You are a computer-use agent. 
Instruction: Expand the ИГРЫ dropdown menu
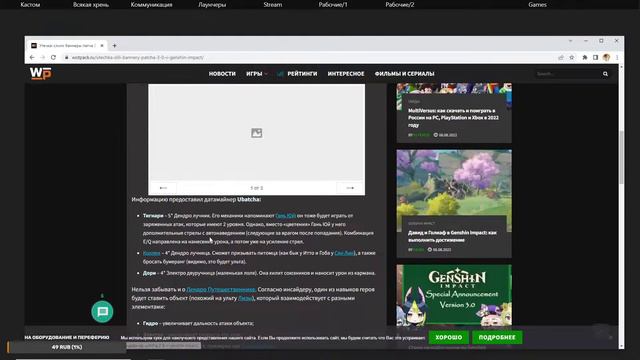[x=257, y=74]
